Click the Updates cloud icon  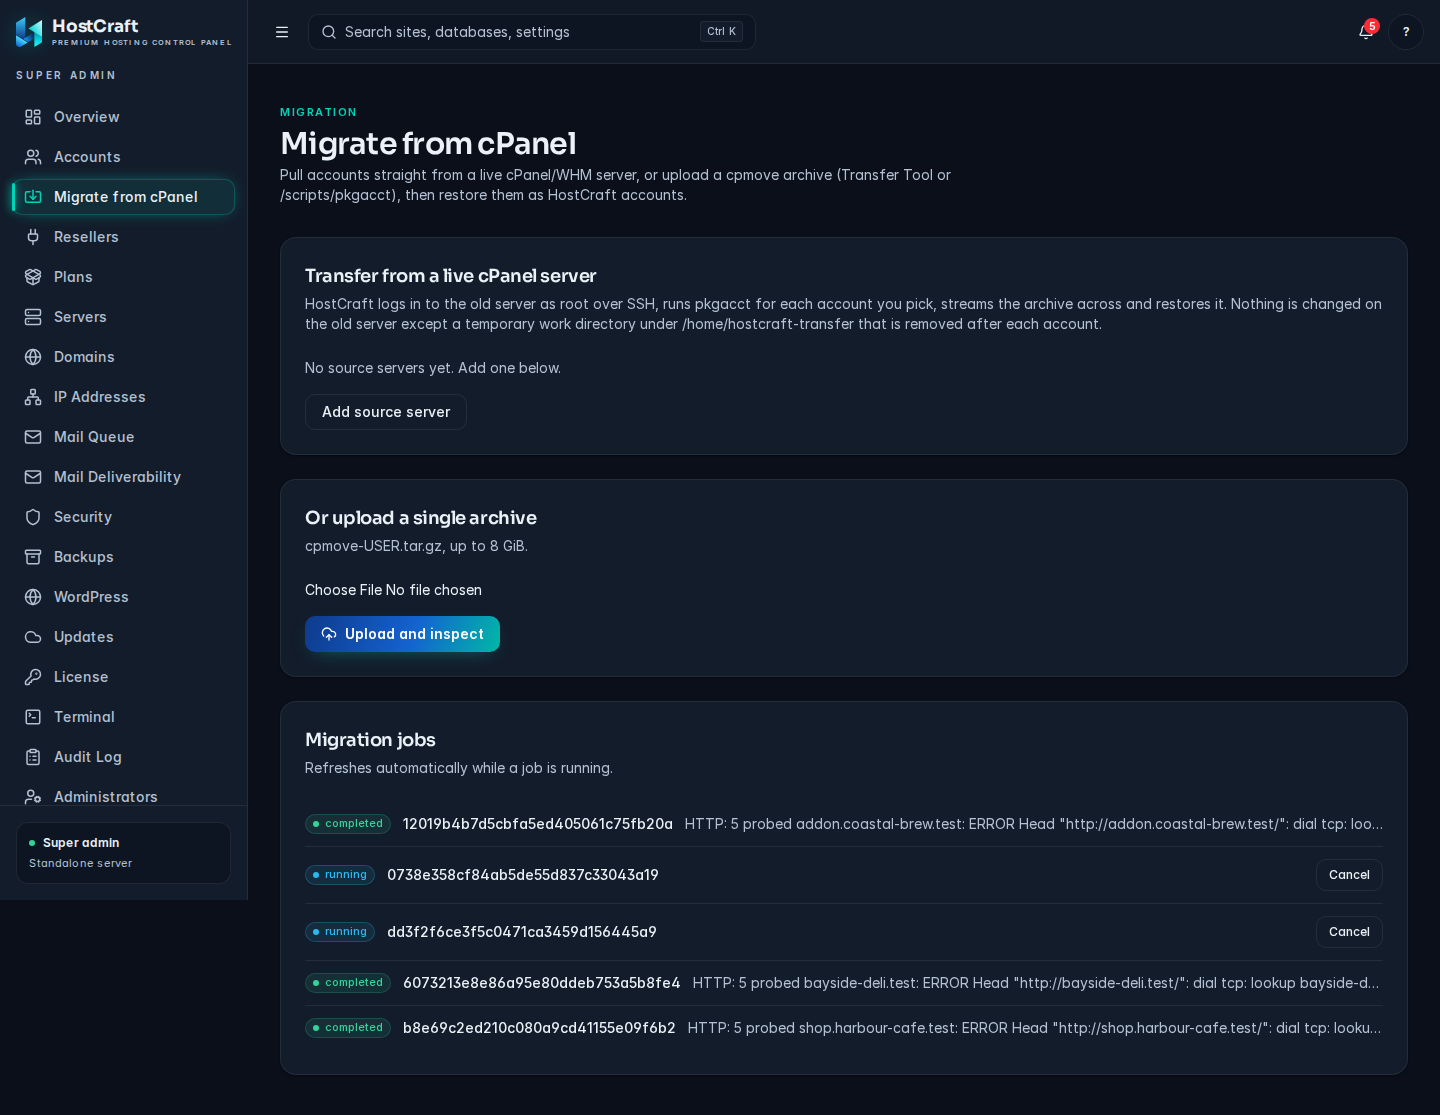(x=33, y=637)
